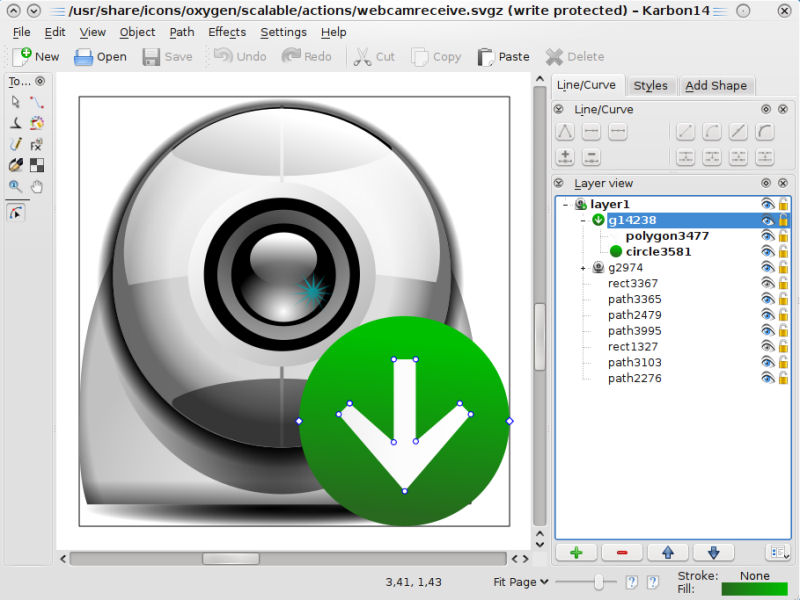Hide the g14238 group via its eye icon
Image resolution: width=800 pixels, height=600 pixels.
coord(766,220)
